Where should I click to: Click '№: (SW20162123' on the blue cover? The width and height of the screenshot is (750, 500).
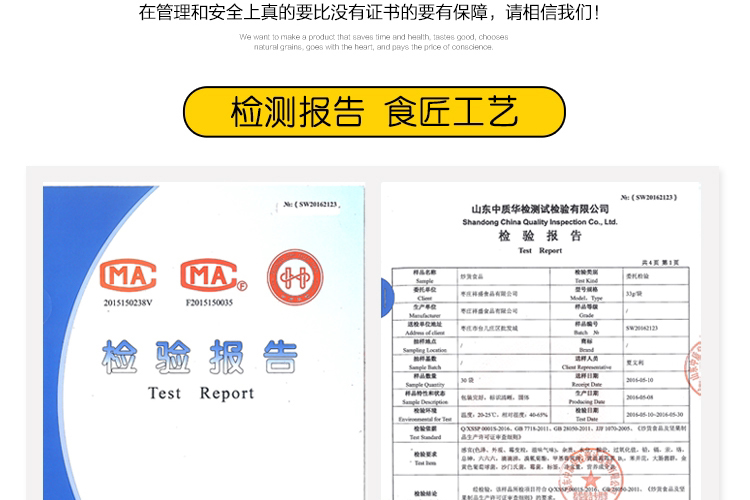[x=312, y=204]
